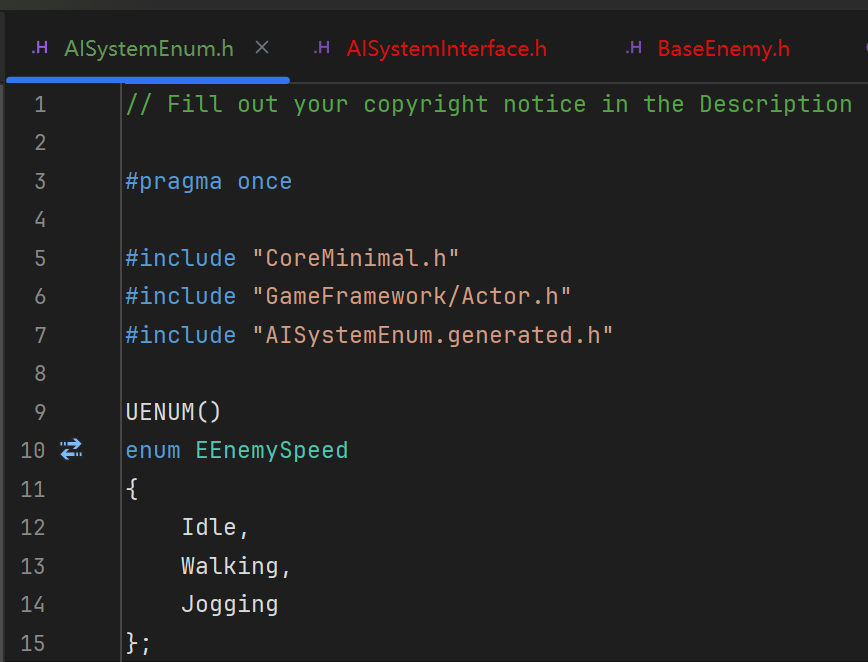The image size is (868, 662).
Task: Click the file icon on AISystemEnum.h tab
Action: coord(40,48)
